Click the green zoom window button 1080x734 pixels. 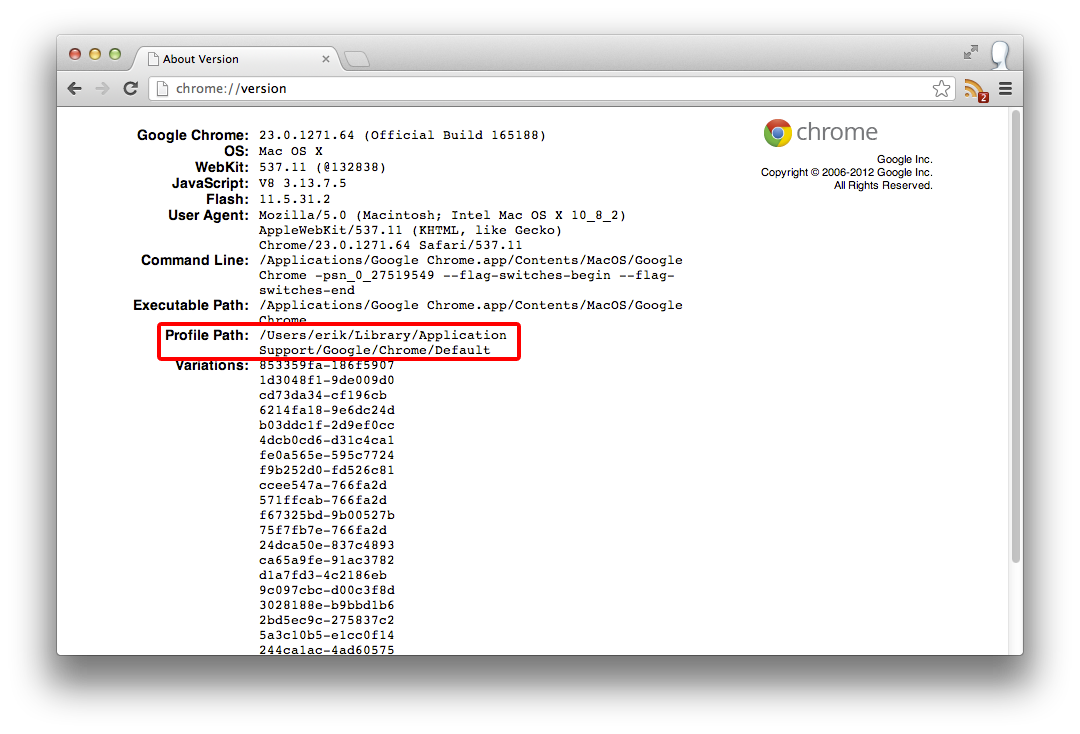click(115, 54)
